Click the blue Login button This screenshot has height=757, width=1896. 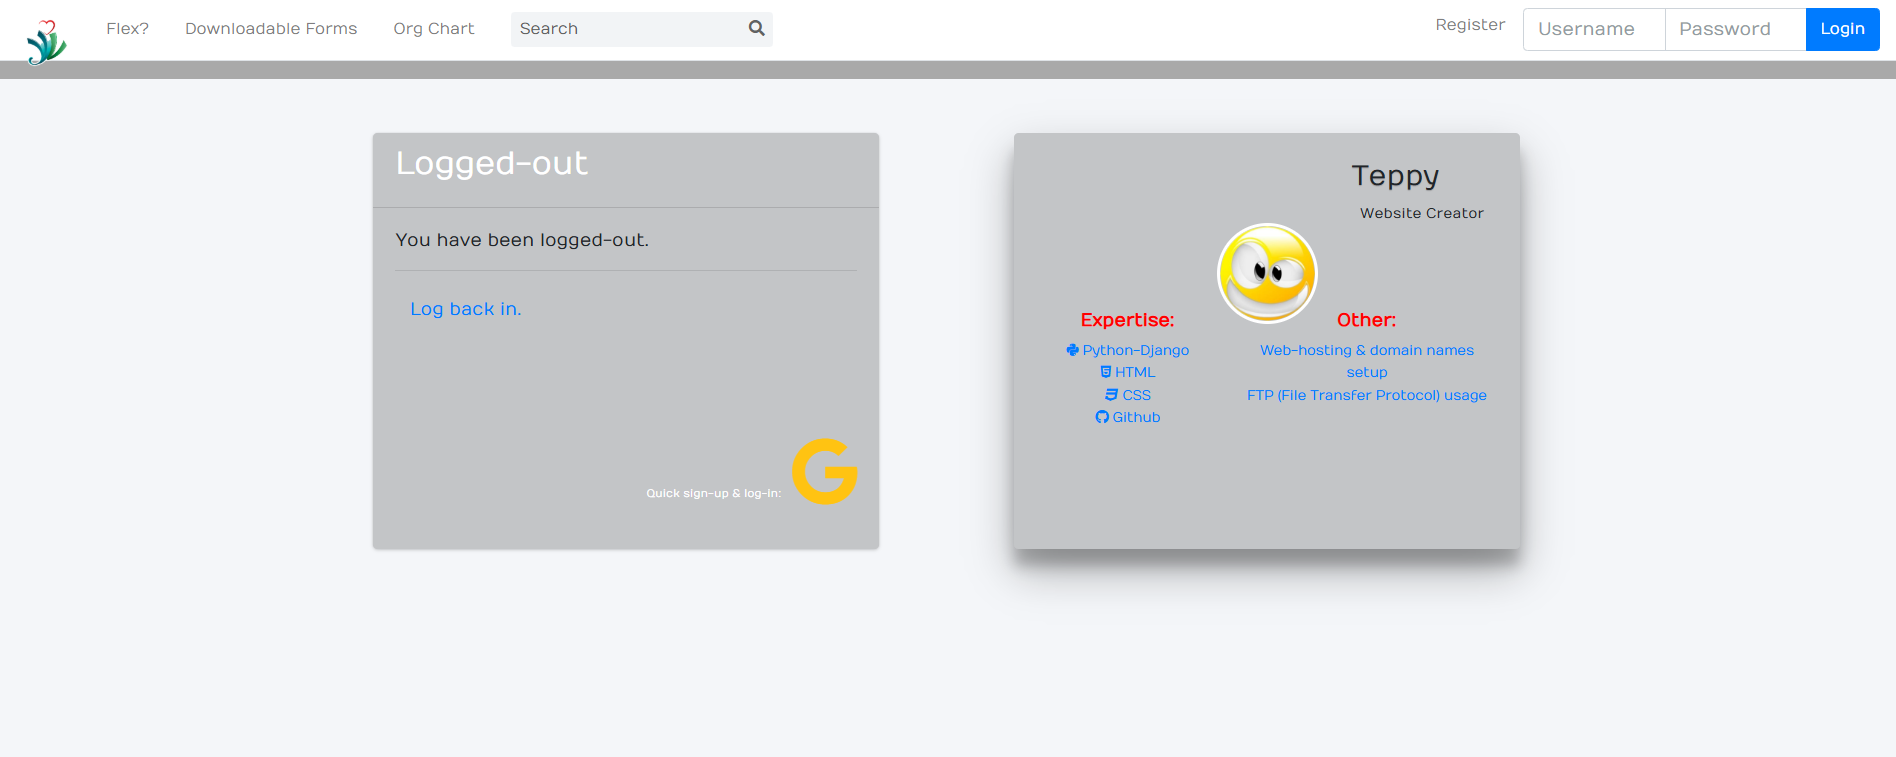[1842, 29]
